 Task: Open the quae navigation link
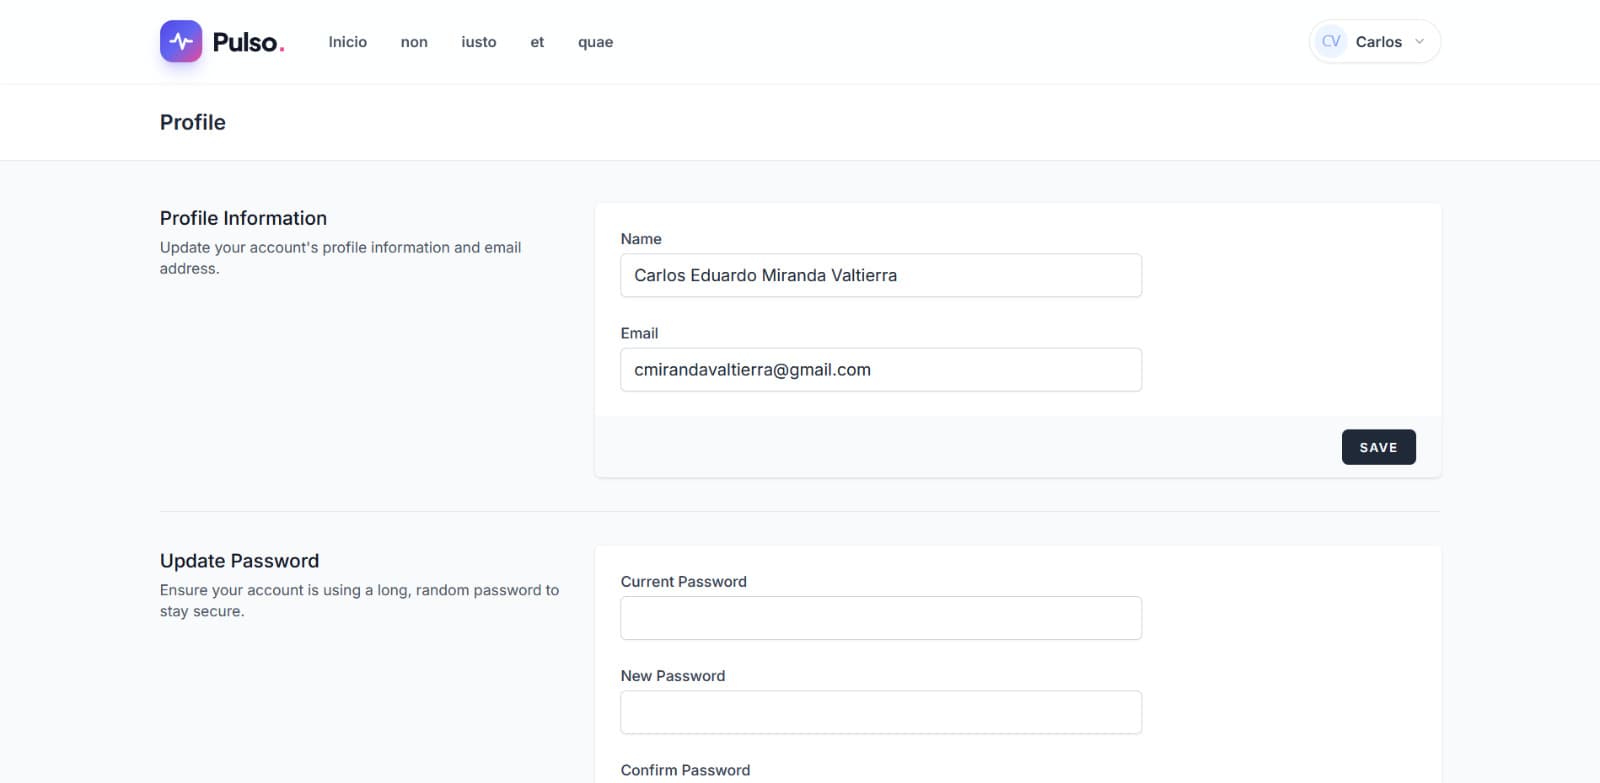pyautogui.click(x=595, y=42)
